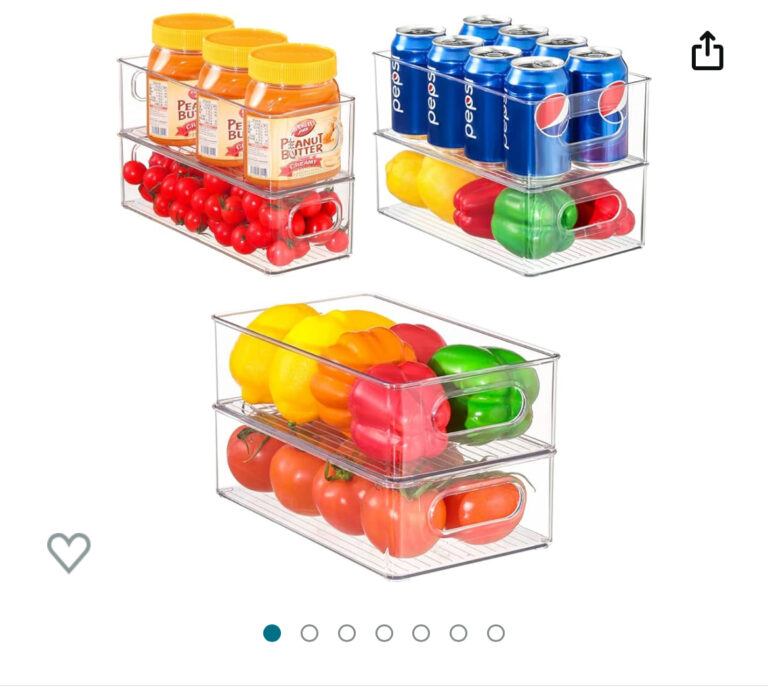This screenshot has height=686, width=768.
Task: Click the front Pepsi can with logo
Action: [537, 118]
